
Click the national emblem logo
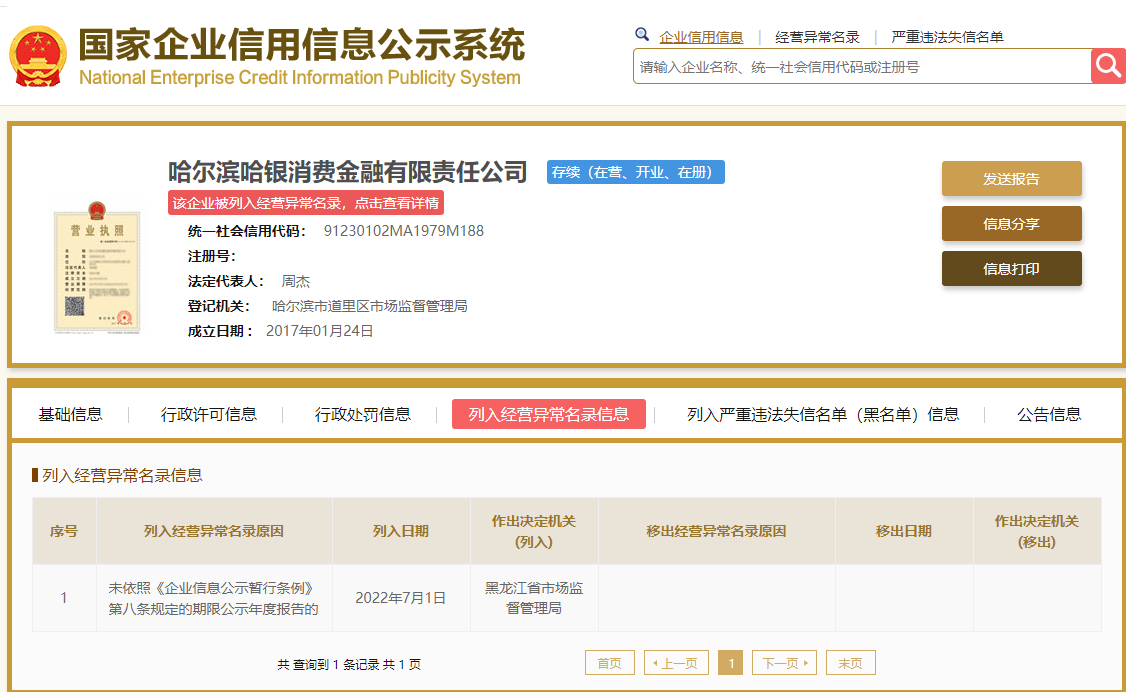click(38, 57)
